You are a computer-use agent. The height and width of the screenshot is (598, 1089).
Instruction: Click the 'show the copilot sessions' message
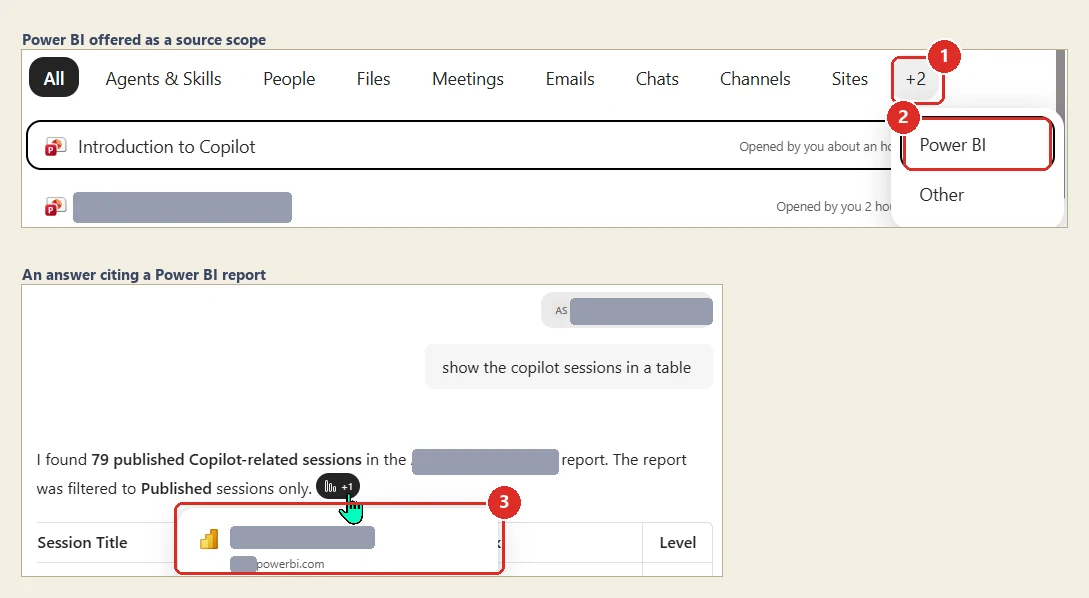(x=567, y=367)
